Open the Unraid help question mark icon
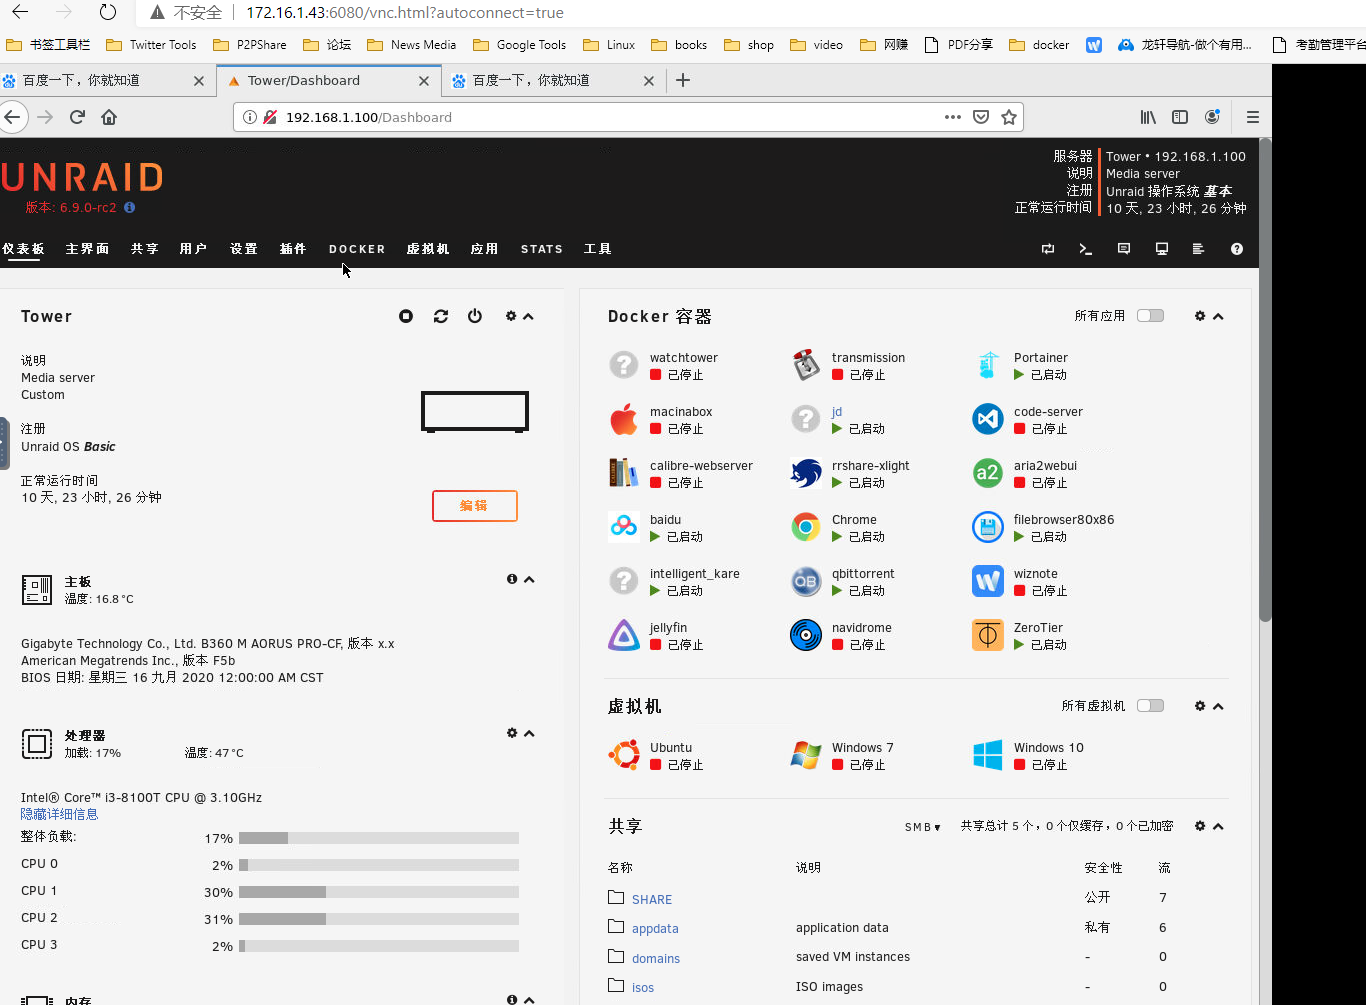Image resolution: width=1366 pixels, height=1005 pixels. point(1237,249)
